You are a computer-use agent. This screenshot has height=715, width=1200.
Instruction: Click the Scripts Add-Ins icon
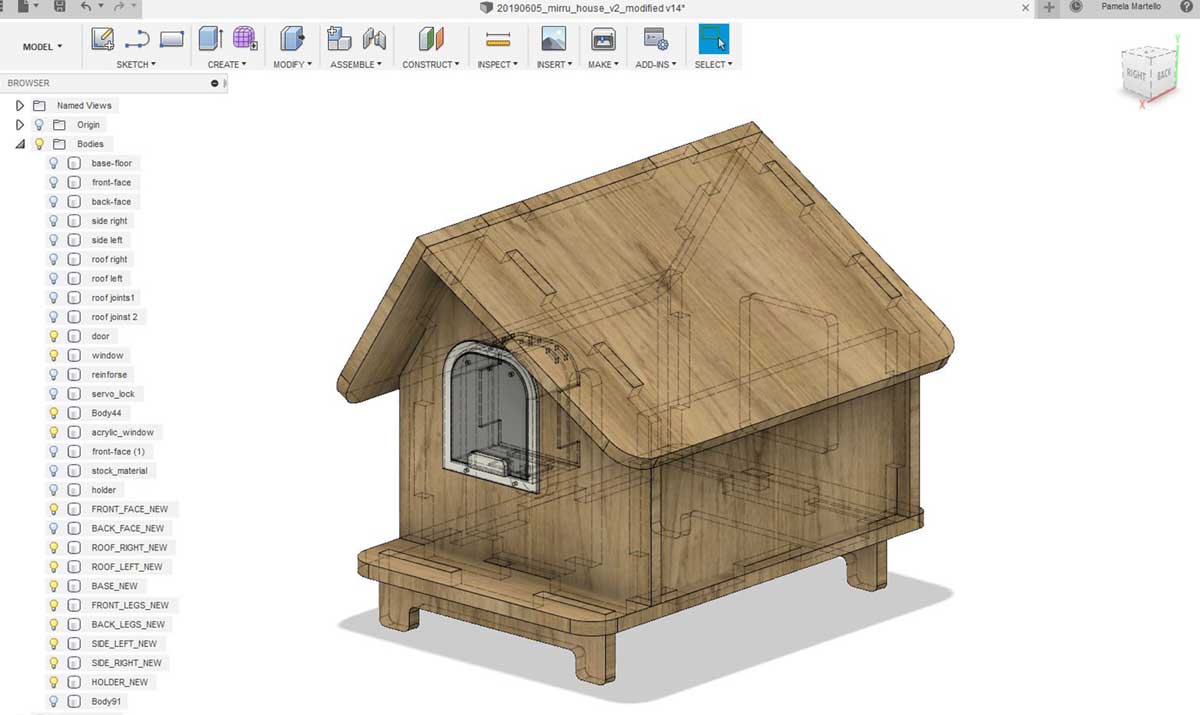point(657,39)
